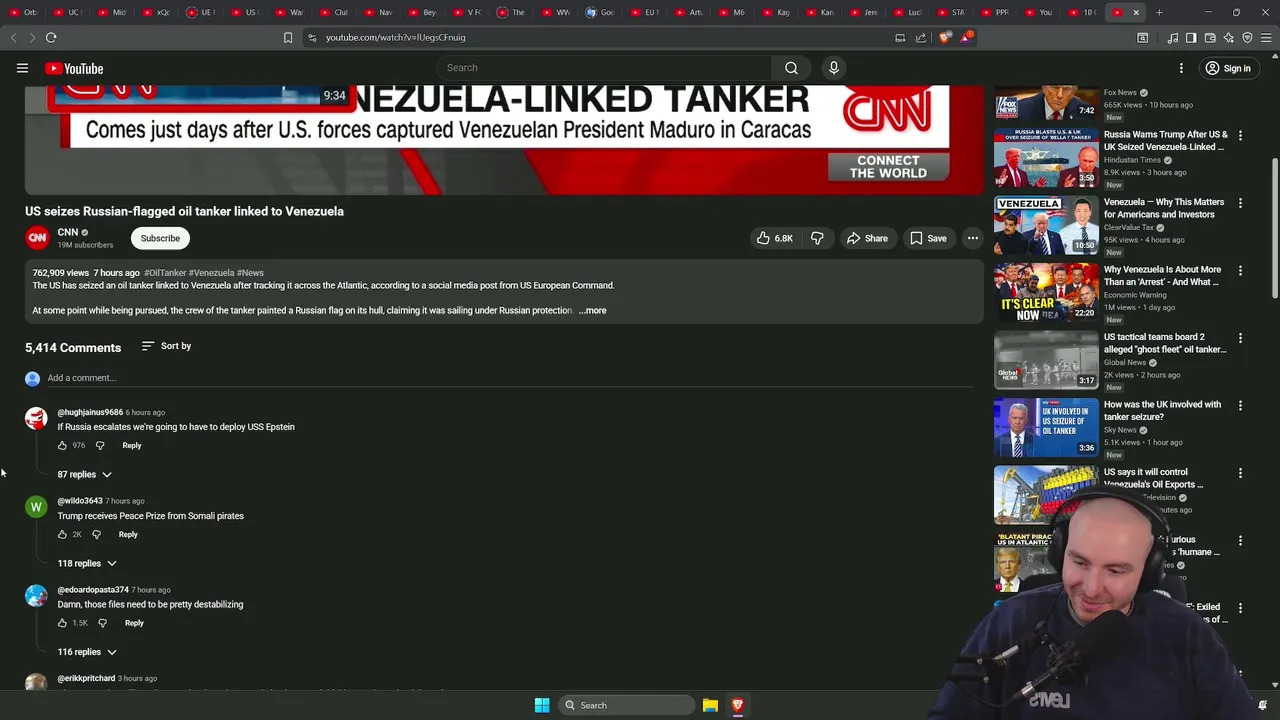The height and width of the screenshot is (720, 1280).
Task: Expand the 116 replies thread
Action: tap(86, 652)
